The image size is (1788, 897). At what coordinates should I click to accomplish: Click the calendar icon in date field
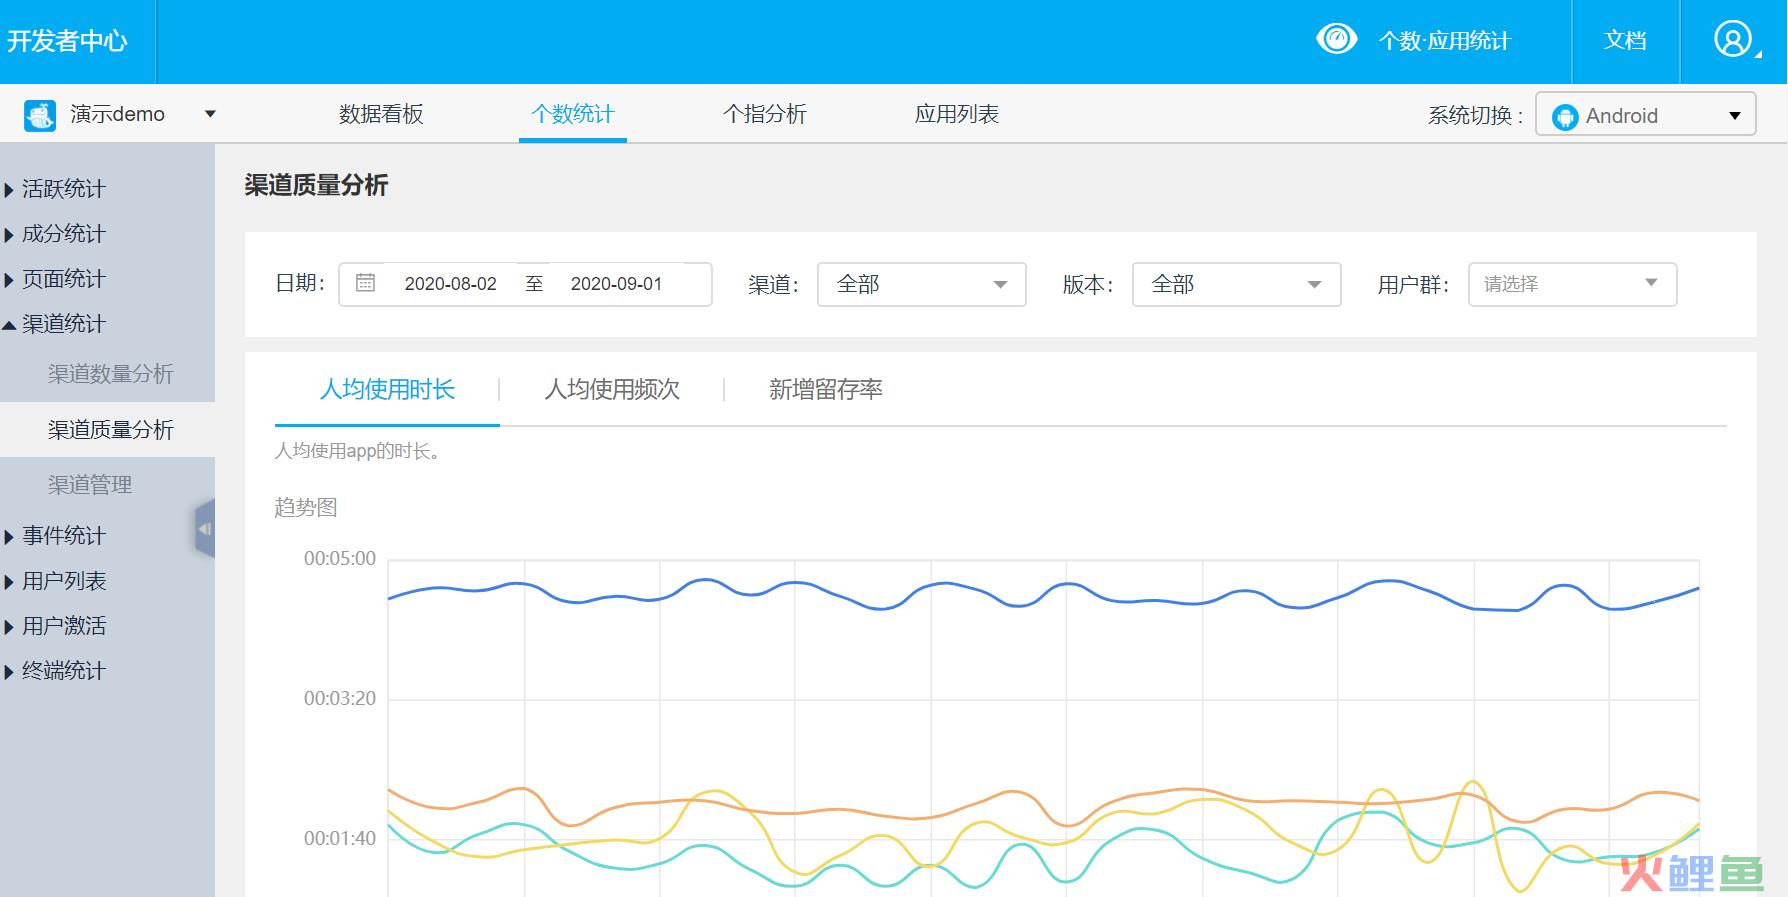point(366,283)
